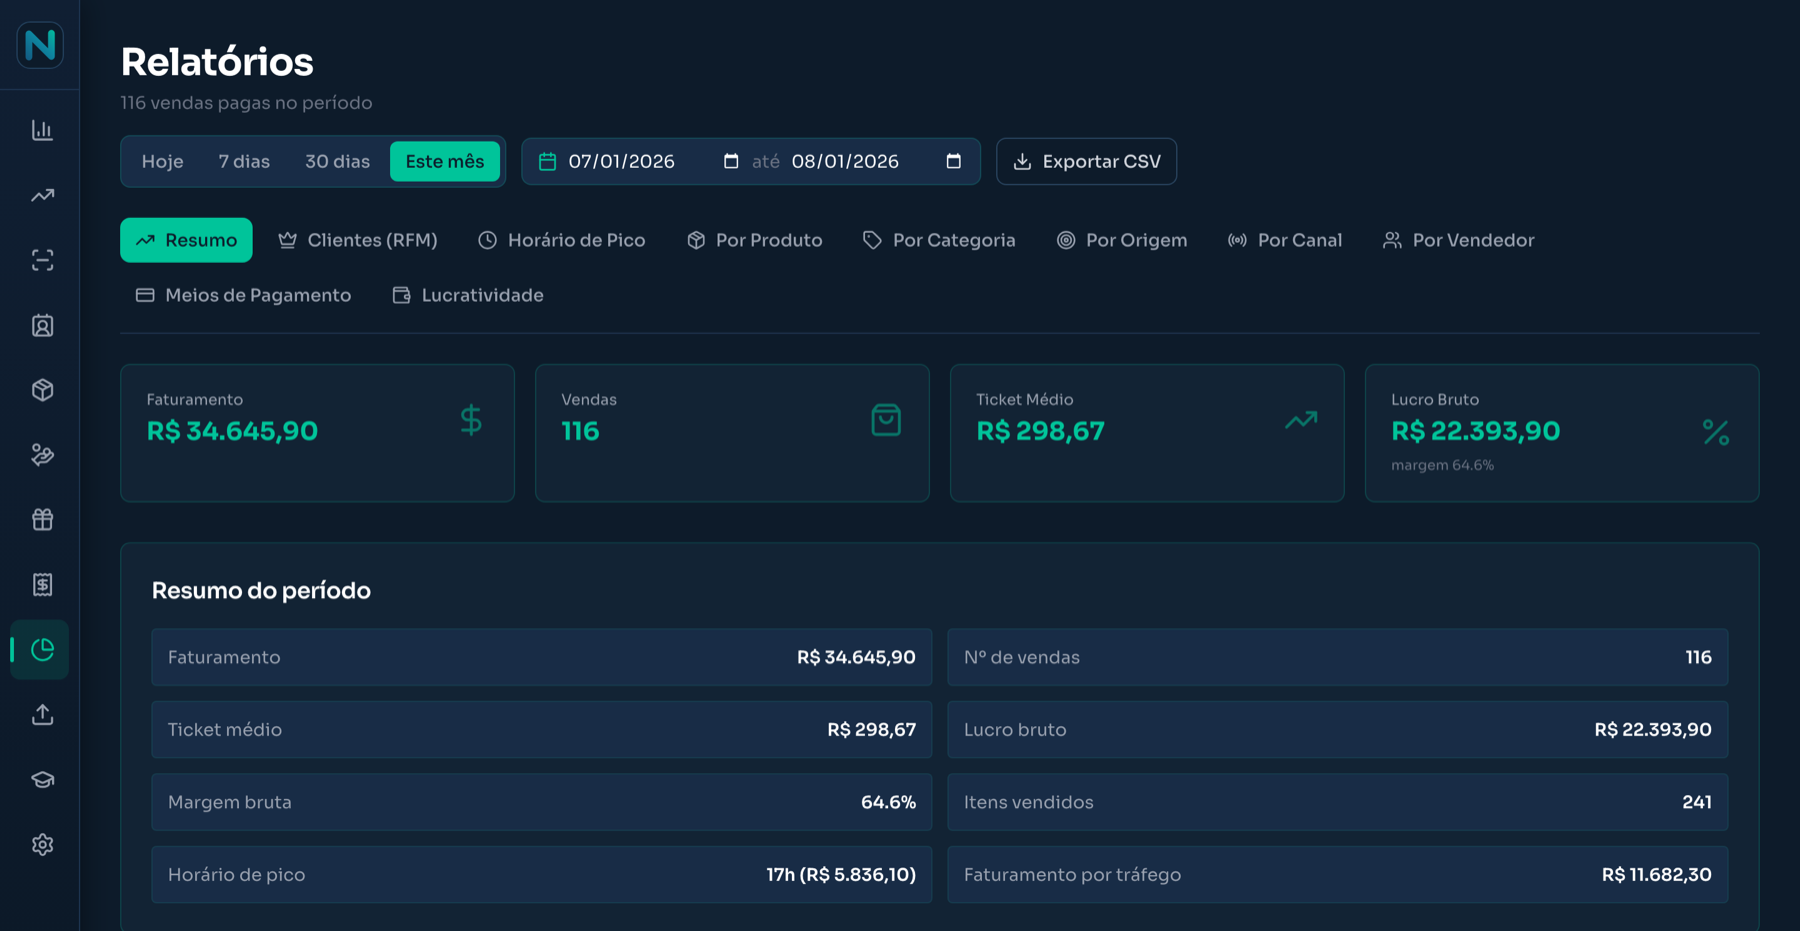Switch to the Por Canal tab
The image size is (1800, 931).
[1285, 240]
